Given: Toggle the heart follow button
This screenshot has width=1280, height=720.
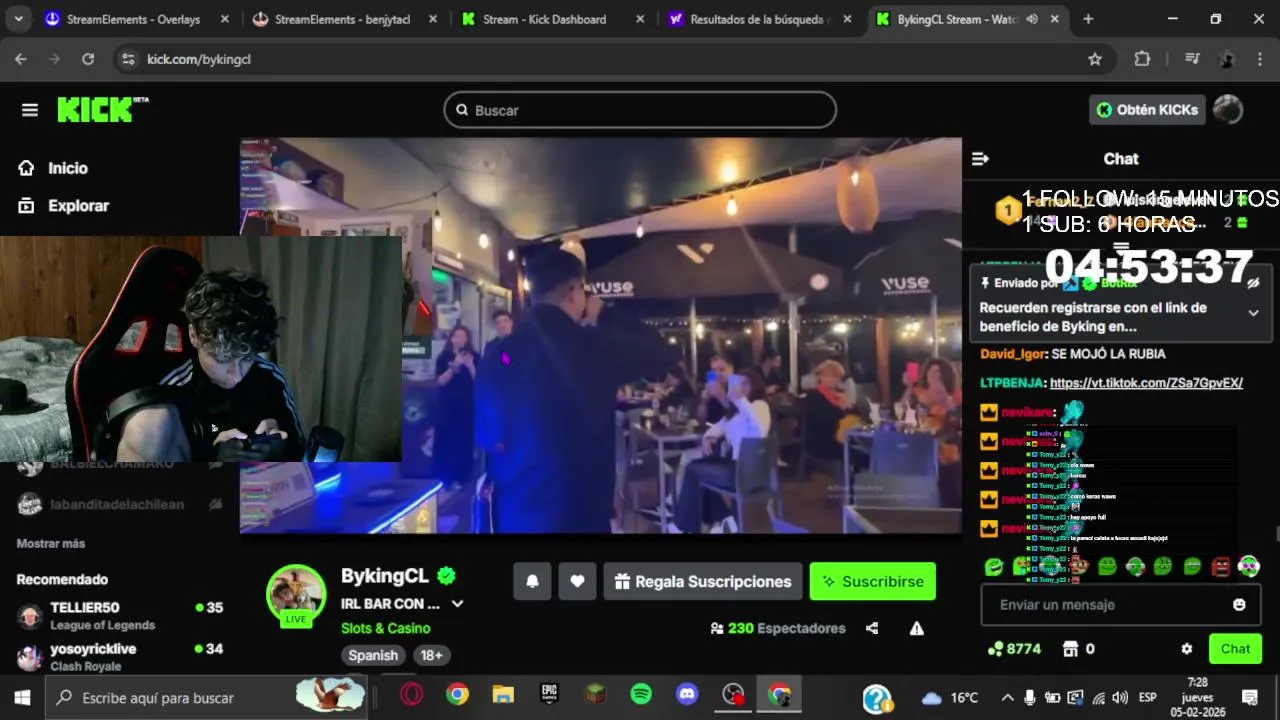Looking at the screenshot, I should pos(577,581).
